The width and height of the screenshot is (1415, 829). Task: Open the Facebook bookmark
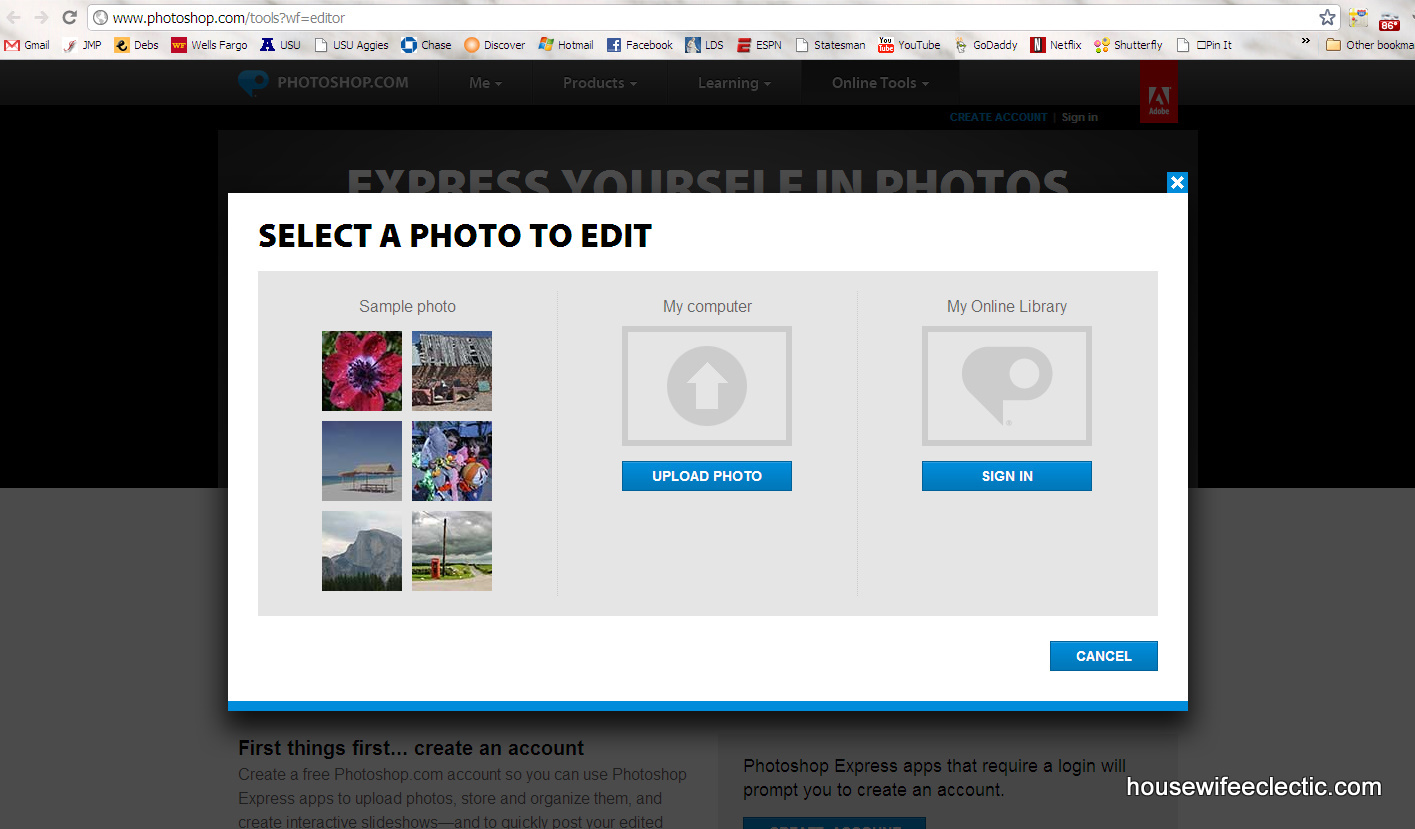tap(640, 45)
